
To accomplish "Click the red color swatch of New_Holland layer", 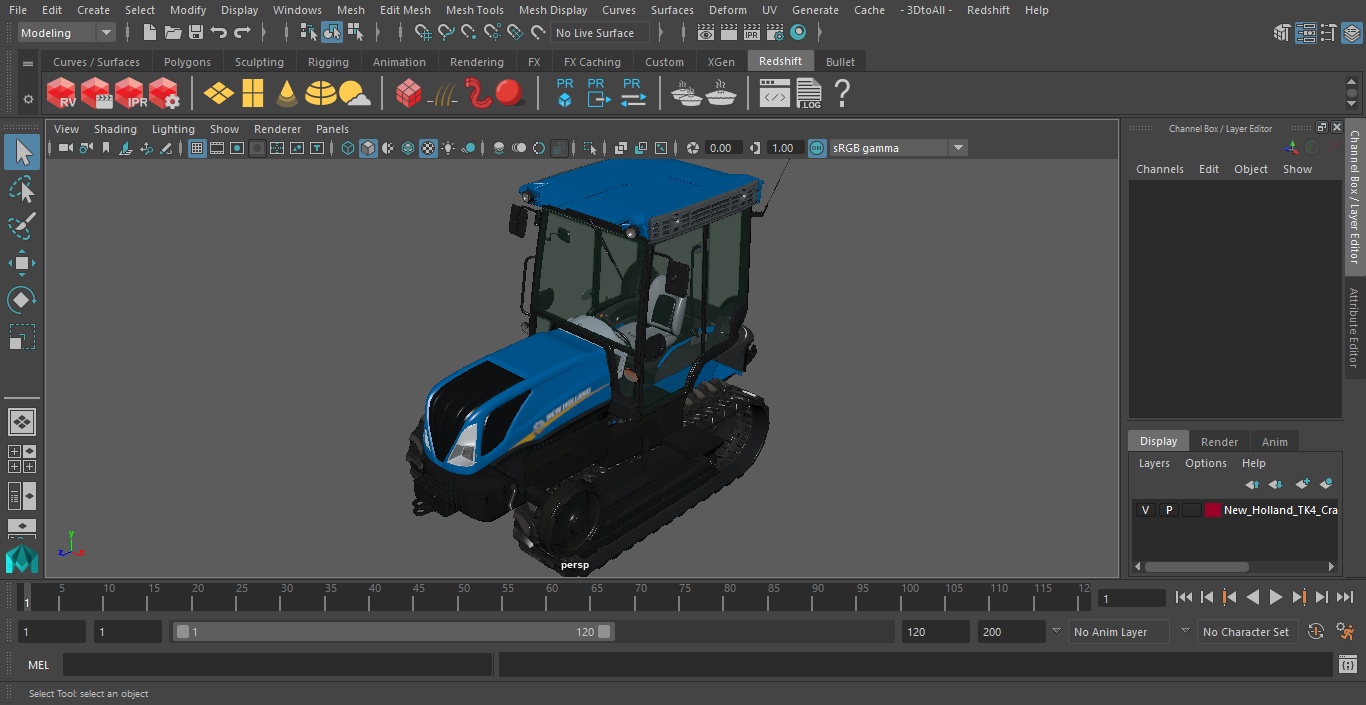I will pyautogui.click(x=1213, y=510).
